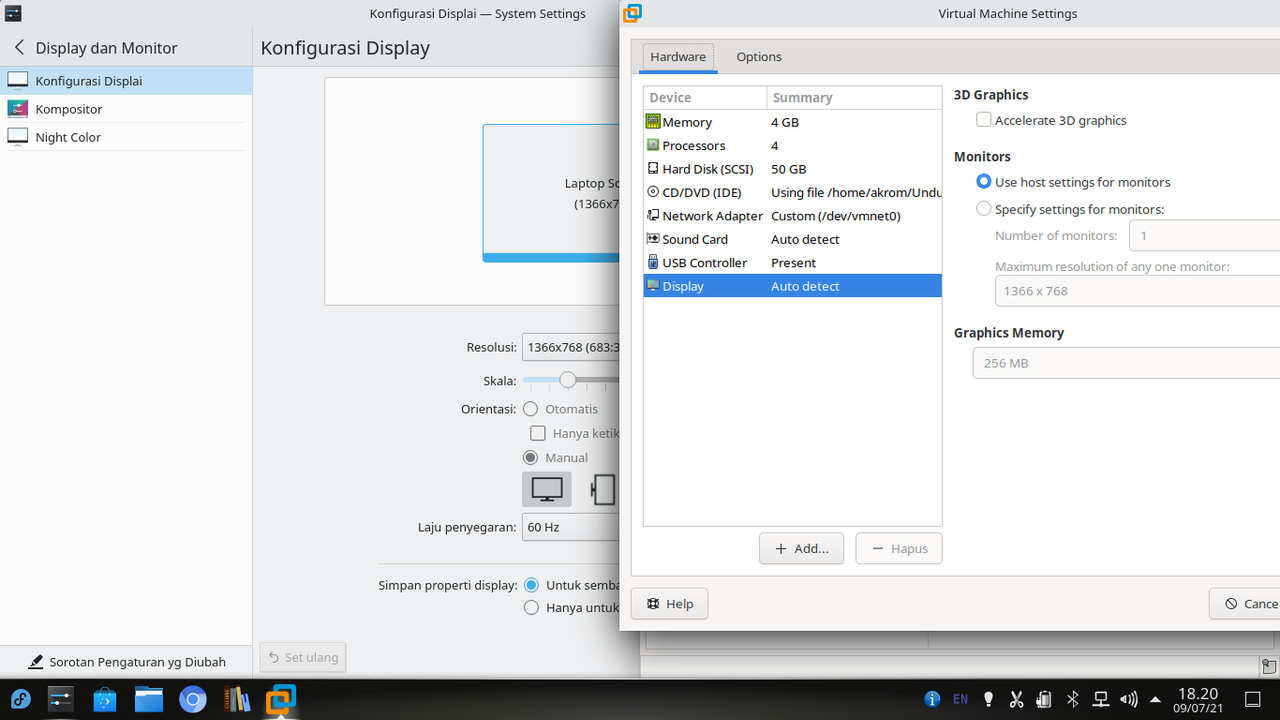Choose the Hanya untuk... save option
Viewport: 1280px width, 720px height.
coord(531,608)
